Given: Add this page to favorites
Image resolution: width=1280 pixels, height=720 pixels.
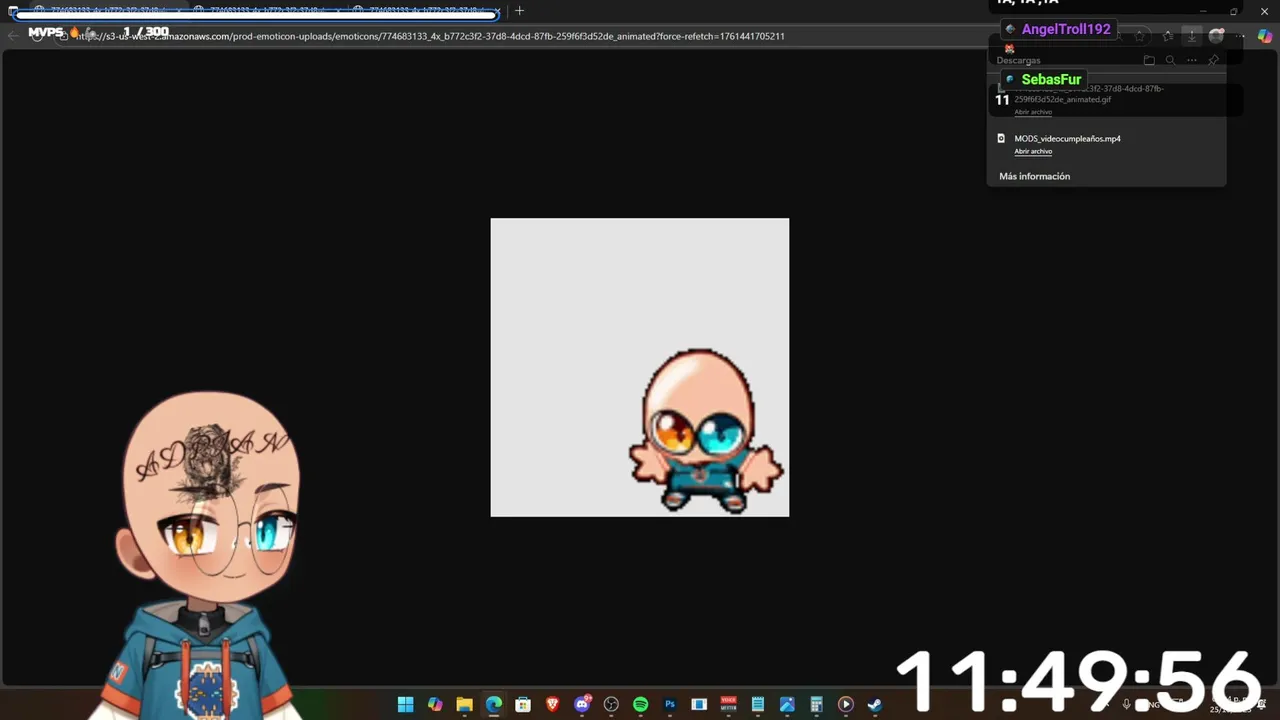Looking at the screenshot, I should [x=1140, y=36].
